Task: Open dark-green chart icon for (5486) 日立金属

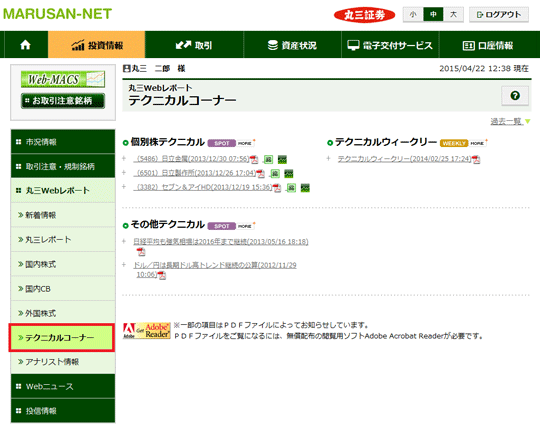Action: 282,159
